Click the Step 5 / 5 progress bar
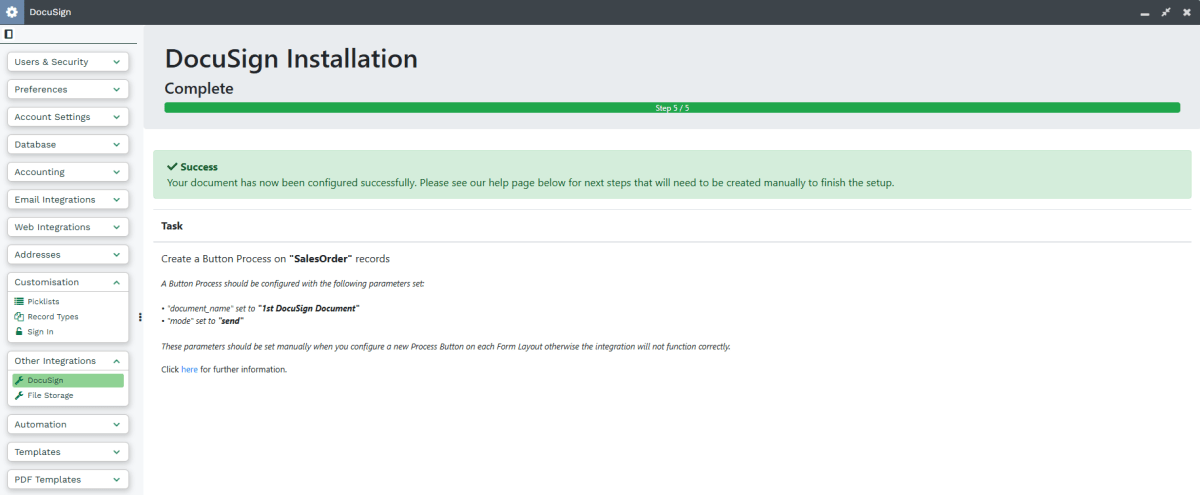1200x495 pixels. coord(672,107)
